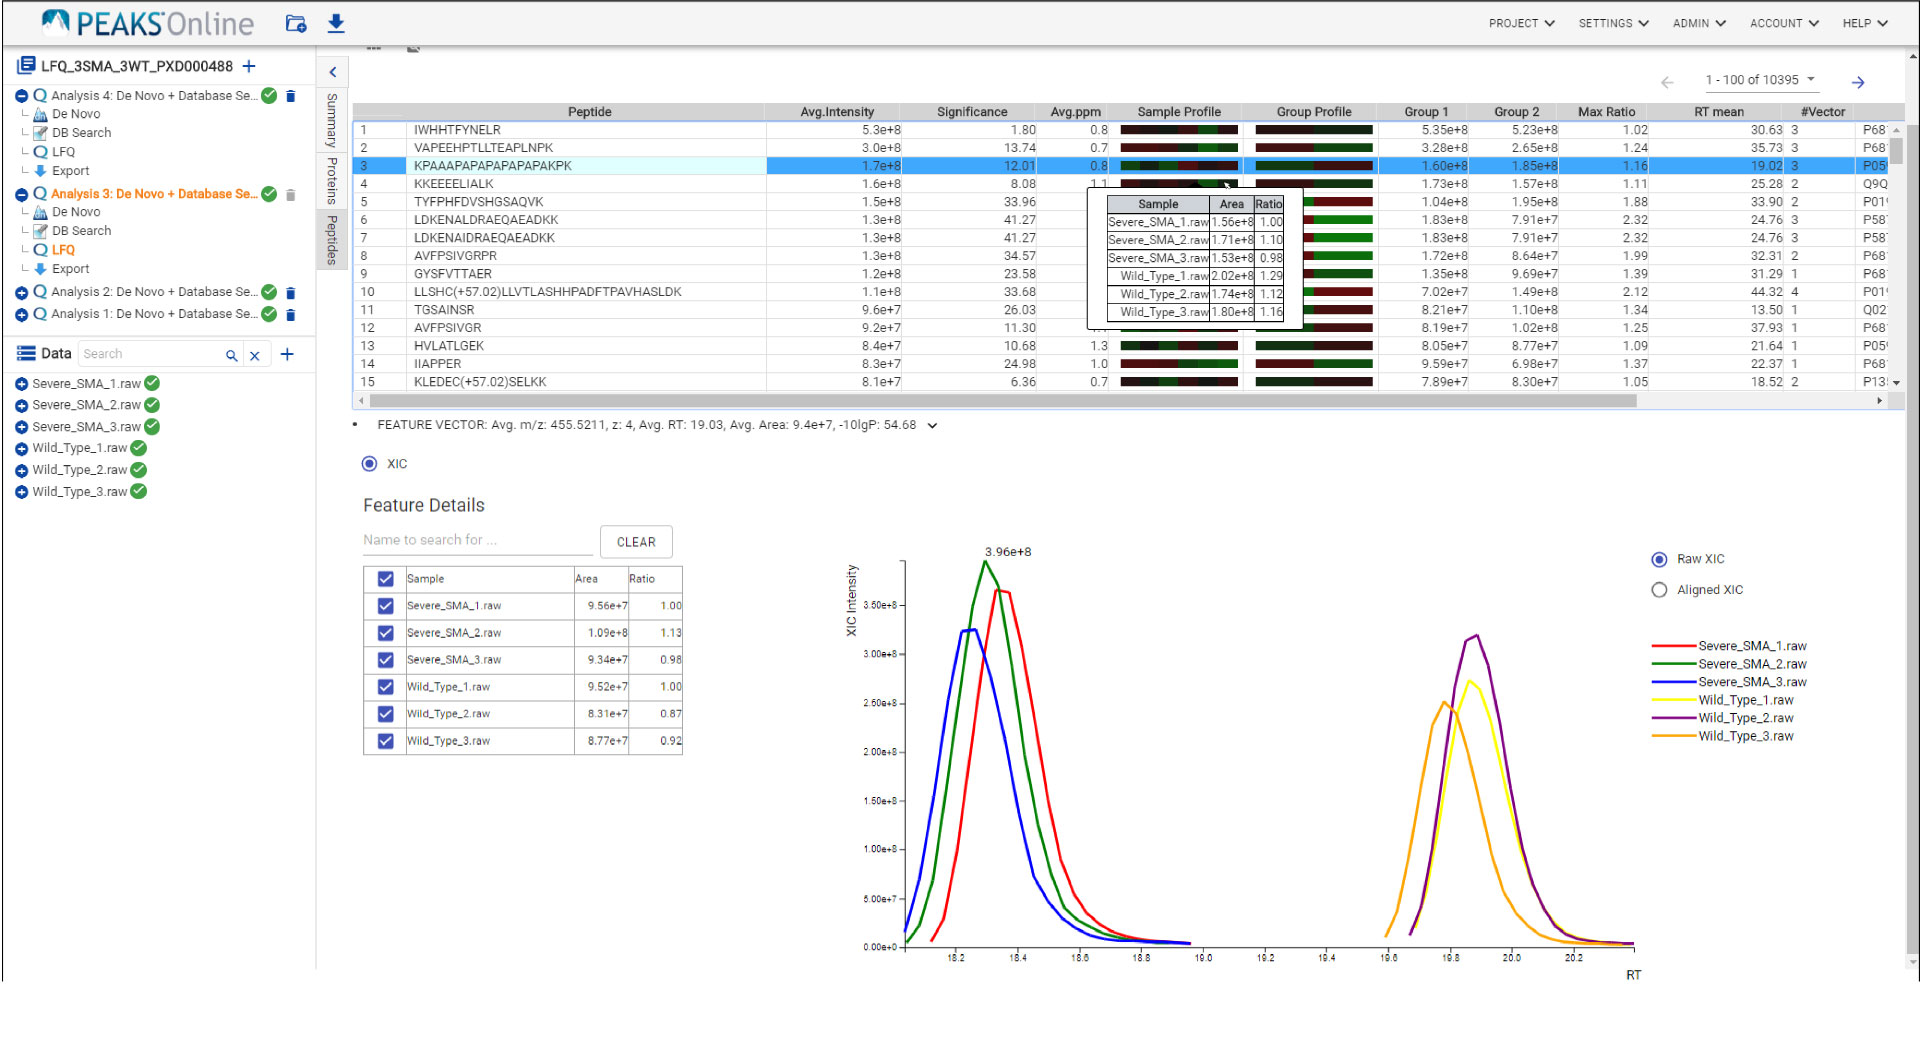Uncheck Wild_Type_2.raw in Feature Details
This screenshot has width=1920, height=1044.
click(x=385, y=714)
